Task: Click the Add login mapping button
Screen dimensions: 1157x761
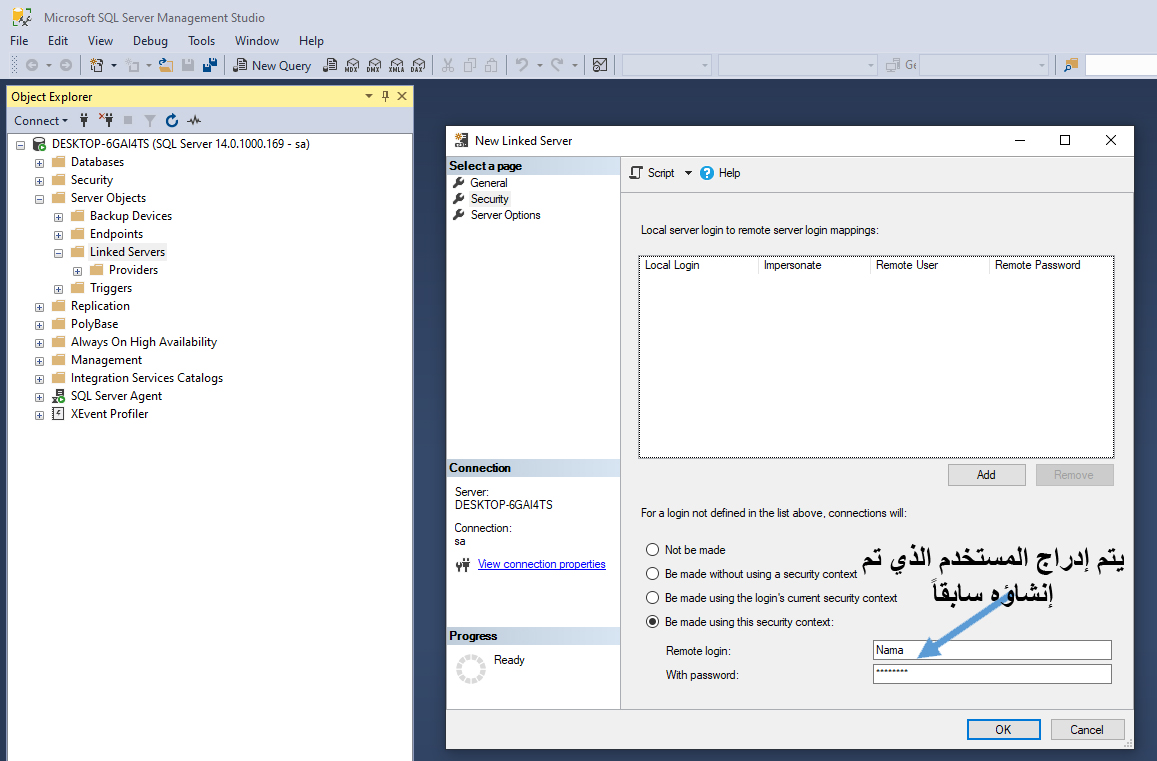Action: click(987, 475)
